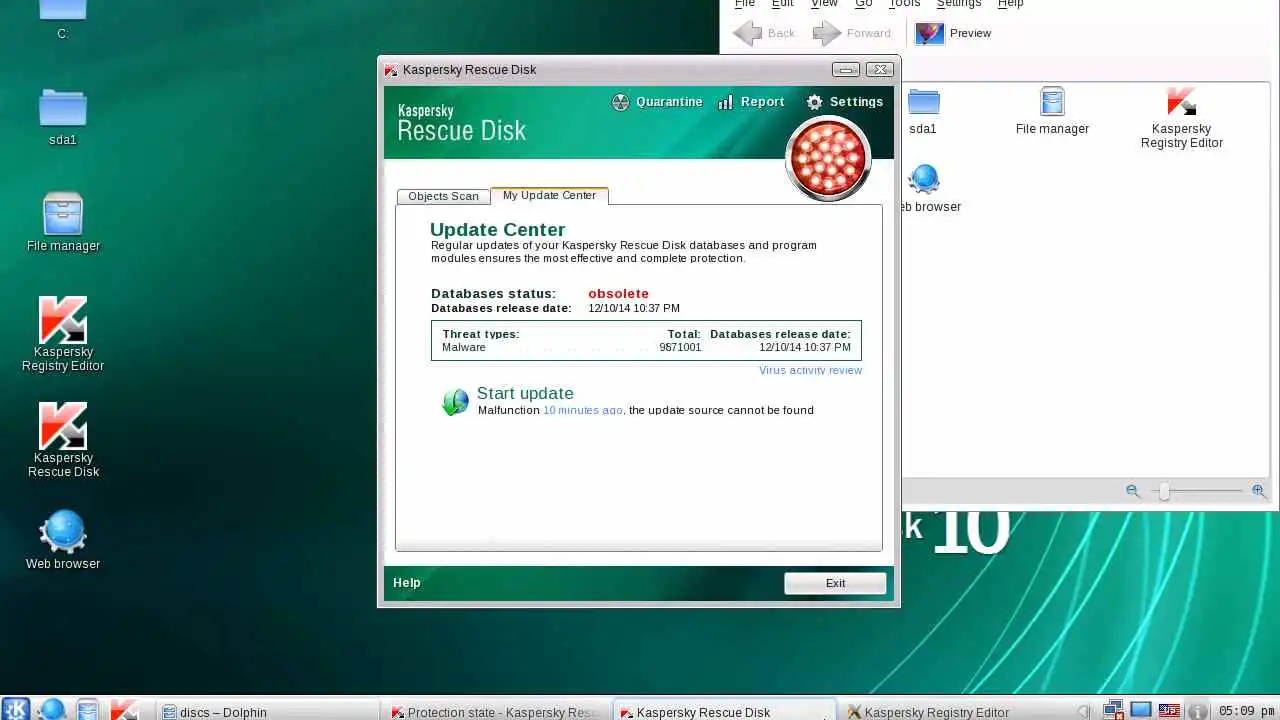Open Kaspersky Rescue Disk Settings

(x=844, y=102)
